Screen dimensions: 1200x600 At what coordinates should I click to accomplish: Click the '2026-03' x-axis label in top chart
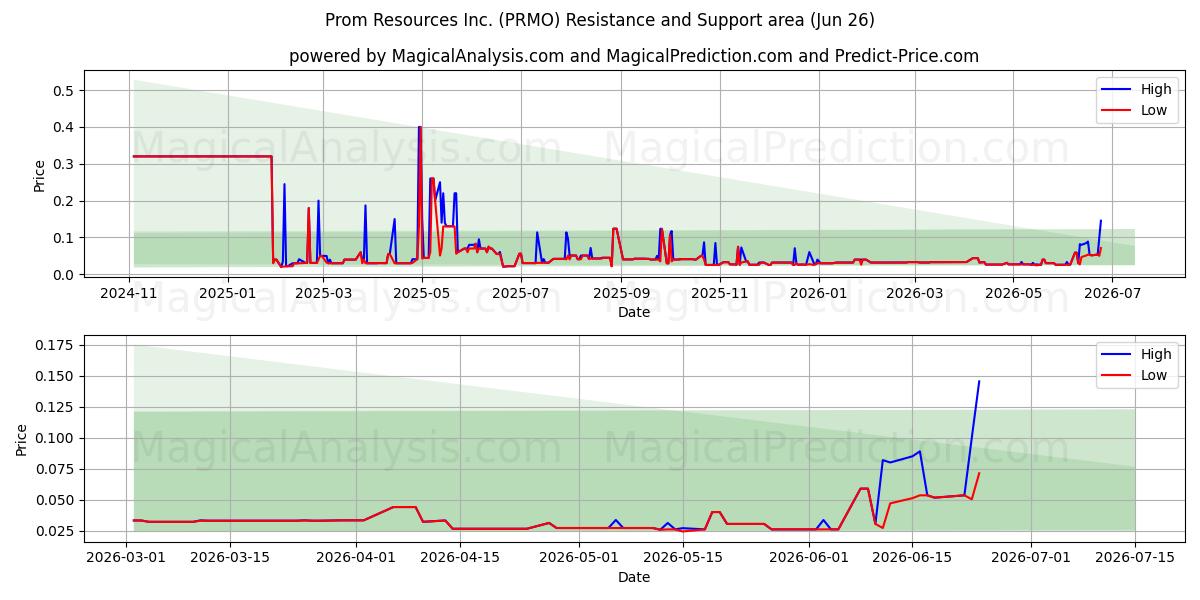click(x=914, y=293)
